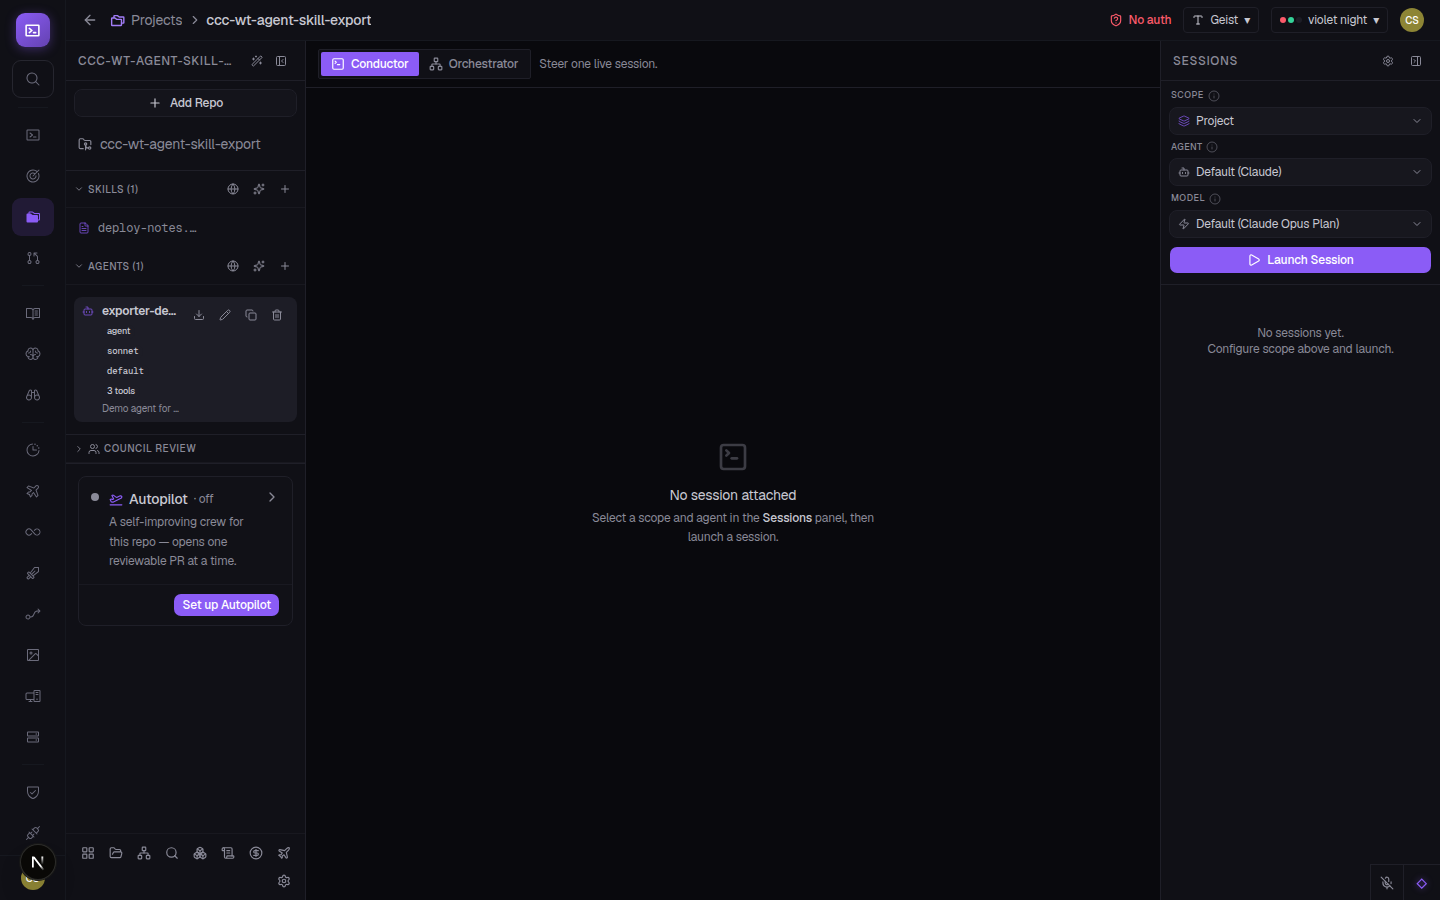
Task: Open the hierarchy icon in bottom toolbar
Action: point(144,853)
